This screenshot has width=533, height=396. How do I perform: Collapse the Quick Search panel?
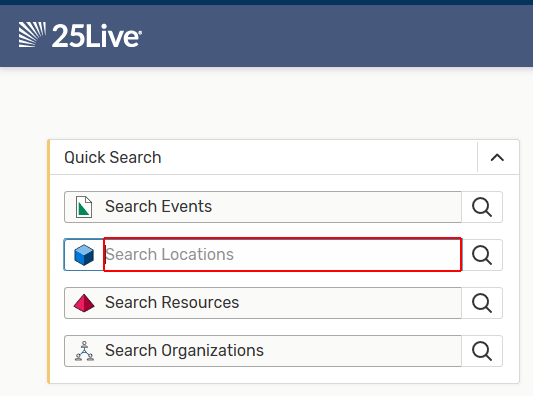point(497,157)
